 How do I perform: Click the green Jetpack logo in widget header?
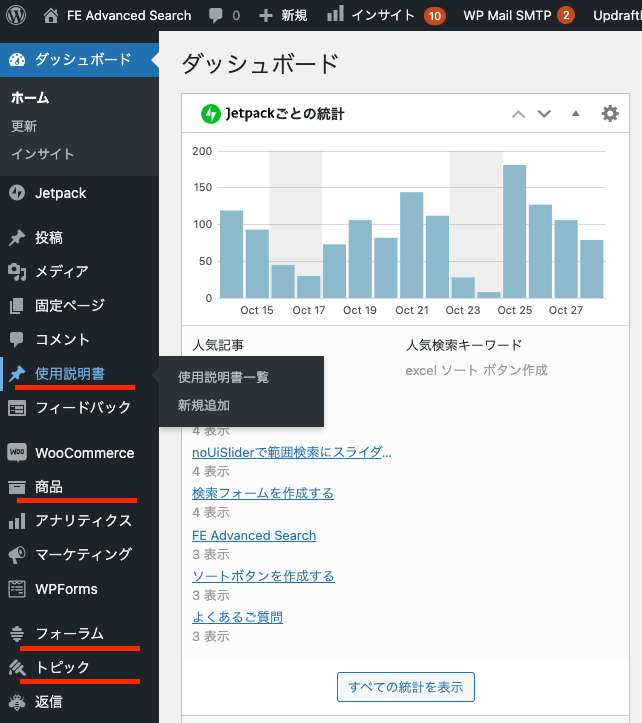(211, 114)
